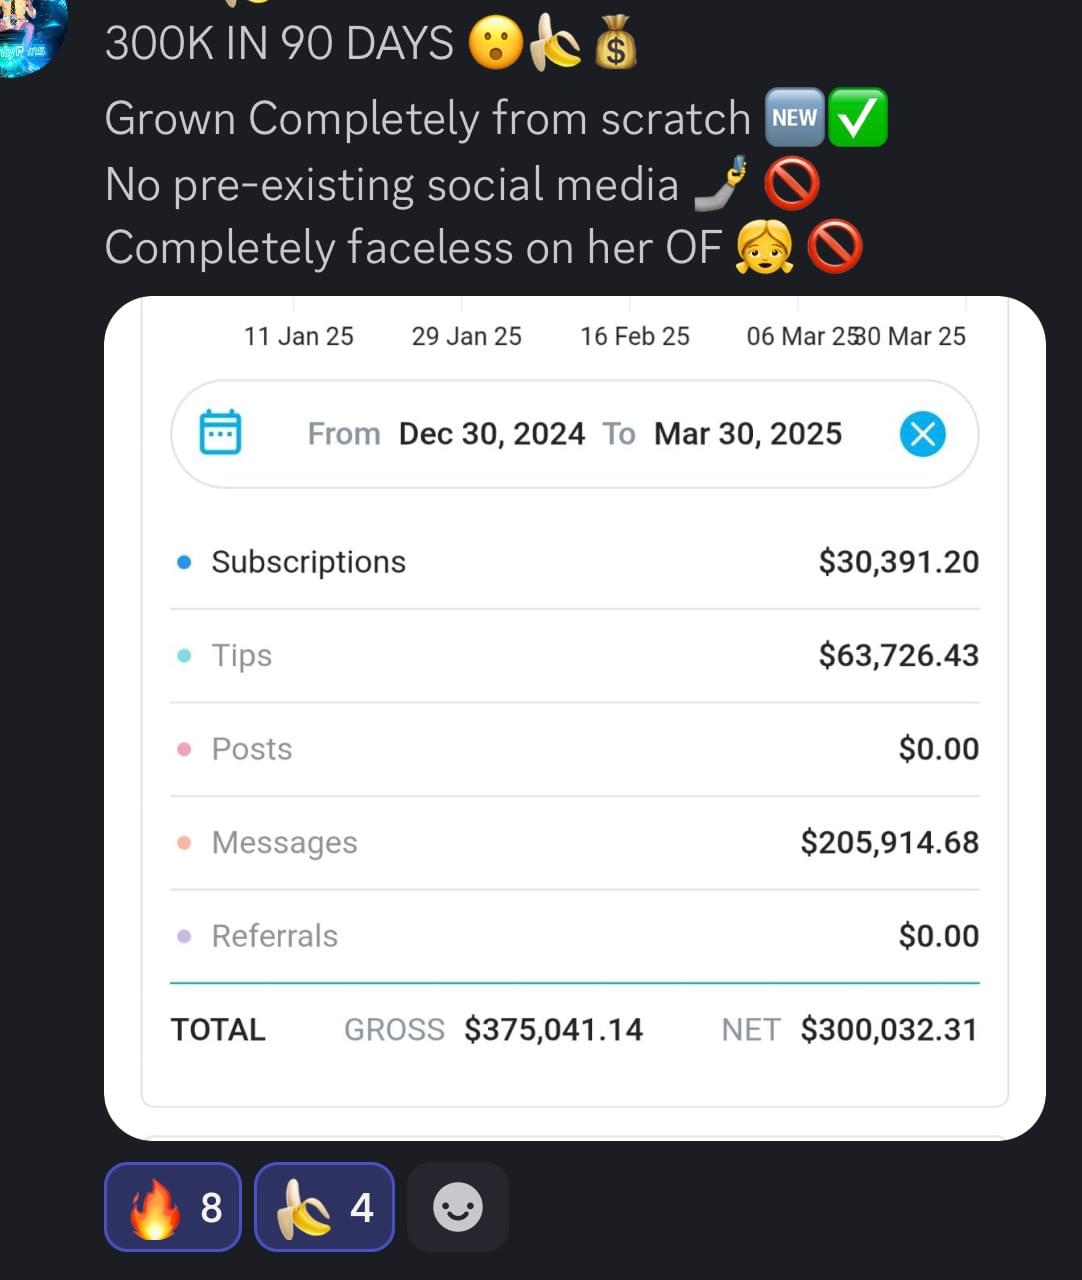Click the 11 Jan 25 chart label
The height and width of the screenshot is (1280, 1082).
point(298,336)
